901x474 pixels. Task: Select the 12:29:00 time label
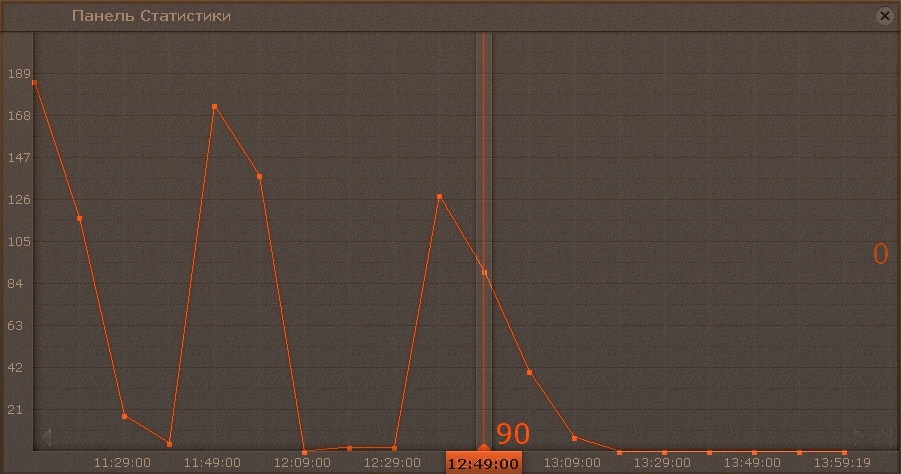tap(392, 463)
